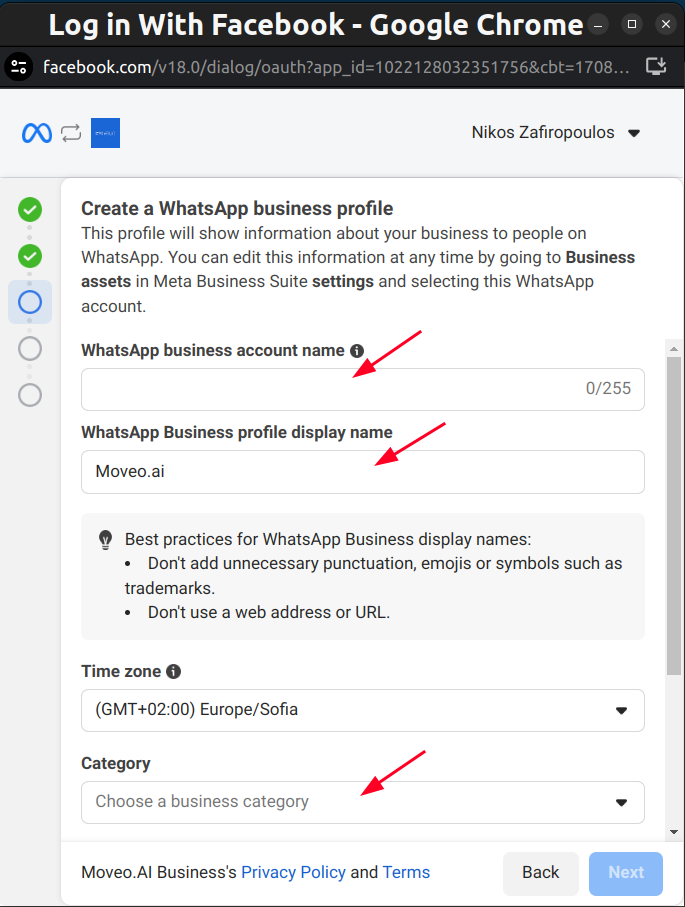The height and width of the screenshot is (907, 685).
Task: Click the blue Moveo app logo thumbnail
Action: coord(105,133)
